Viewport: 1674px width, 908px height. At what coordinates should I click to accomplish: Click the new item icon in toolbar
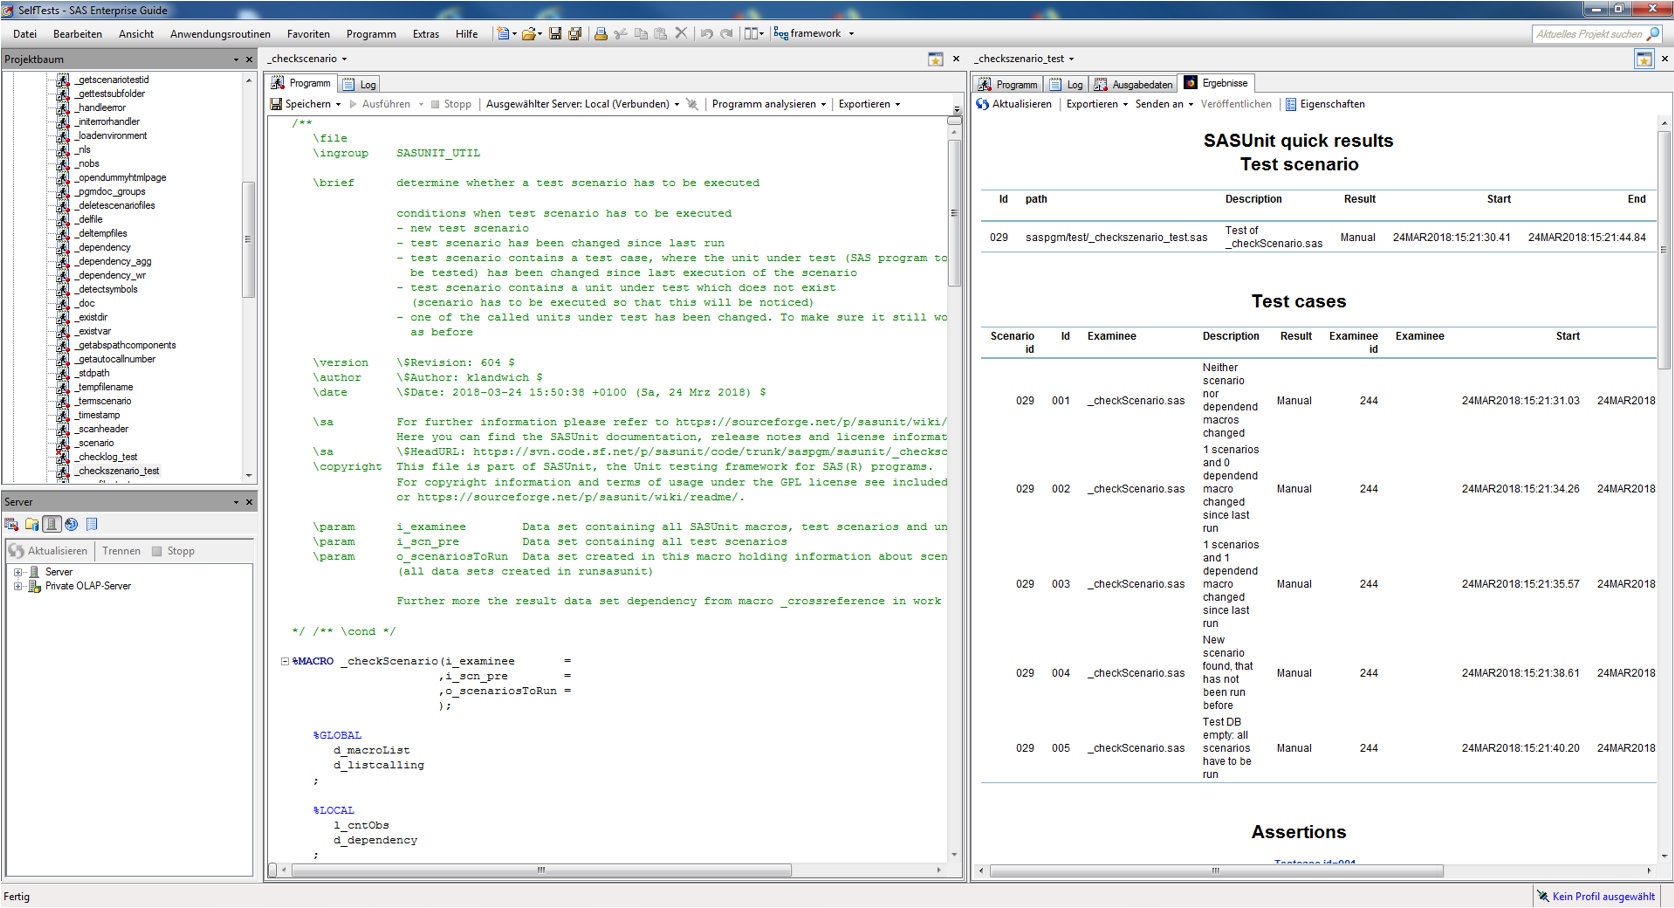[x=503, y=34]
